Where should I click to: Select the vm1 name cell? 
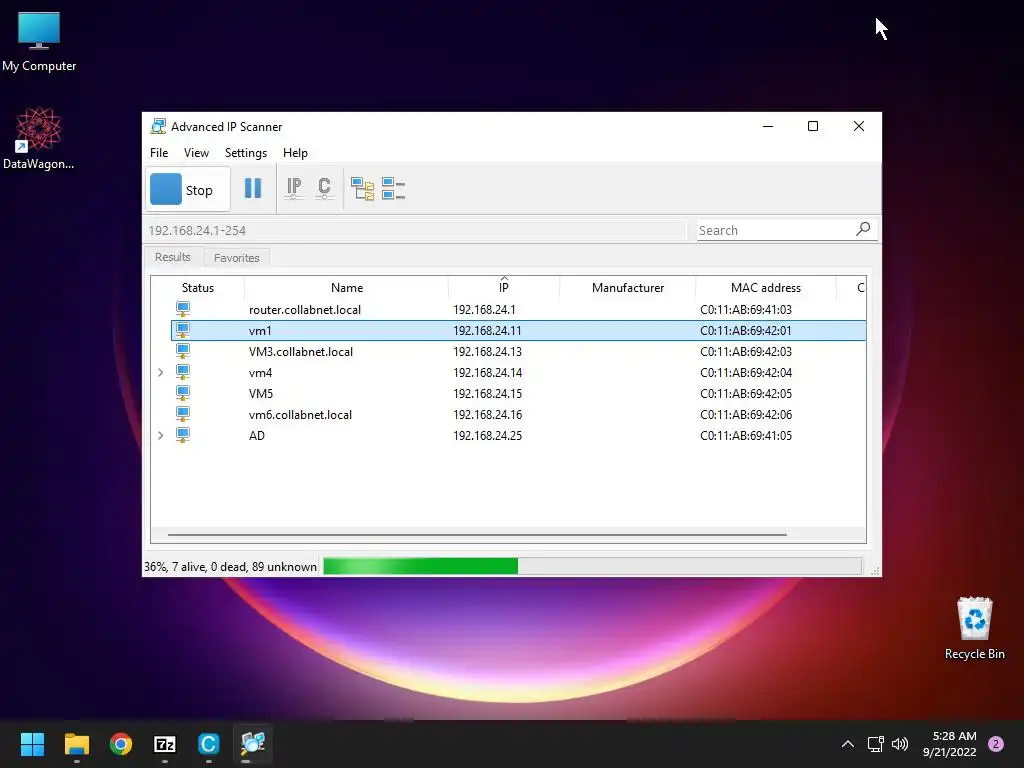coord(260,330)
